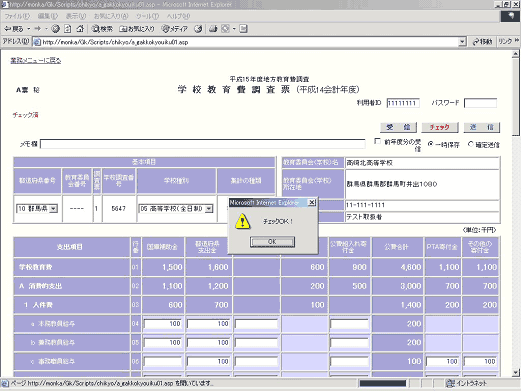
Task: Open the Favorites (お気に入り) menu
Action: (111, 16)
